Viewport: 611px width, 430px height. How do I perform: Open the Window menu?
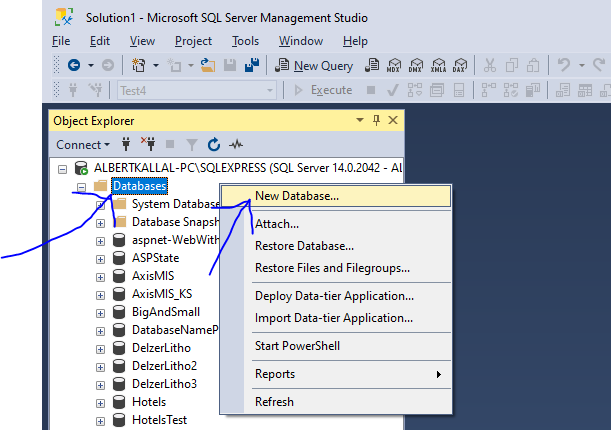coord(301,41)
